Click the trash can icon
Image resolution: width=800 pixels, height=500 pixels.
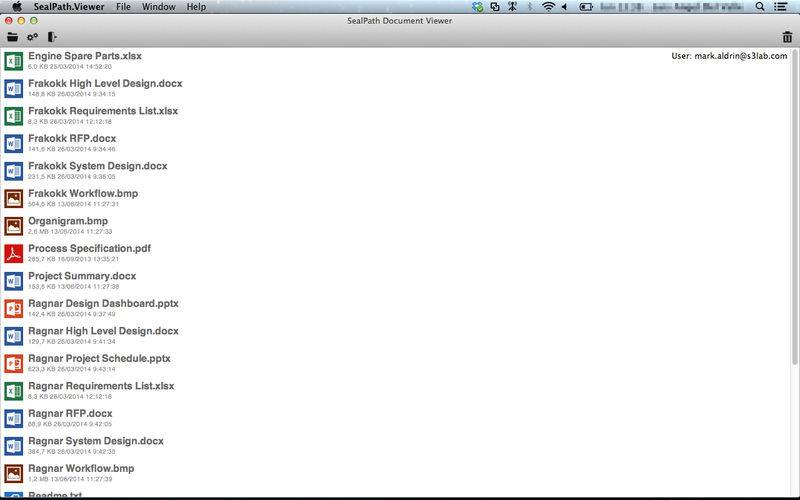(x=787, y=37)
